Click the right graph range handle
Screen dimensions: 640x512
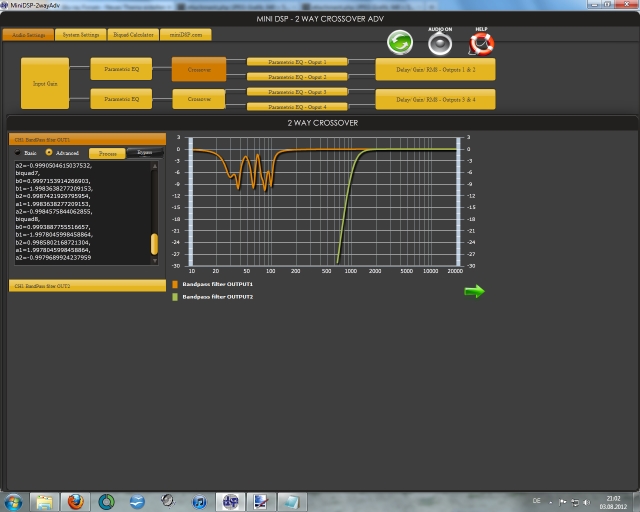(458, 202)
